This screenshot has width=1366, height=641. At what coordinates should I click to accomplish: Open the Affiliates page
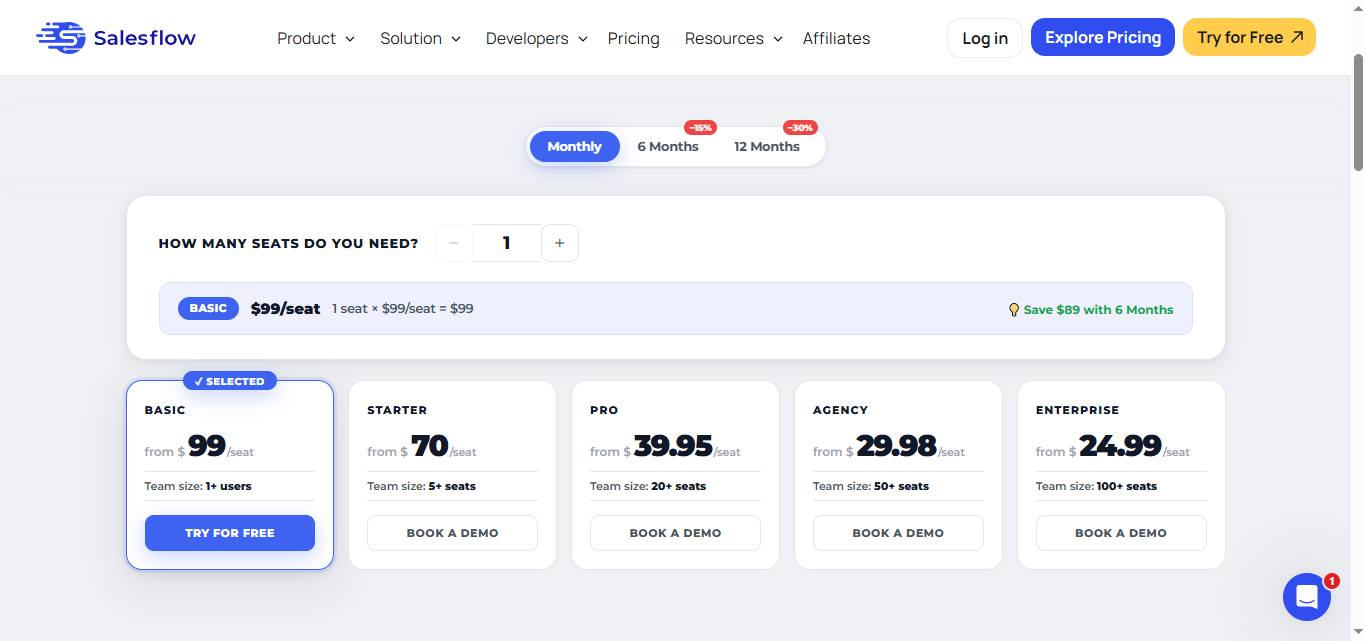[836, 38]
